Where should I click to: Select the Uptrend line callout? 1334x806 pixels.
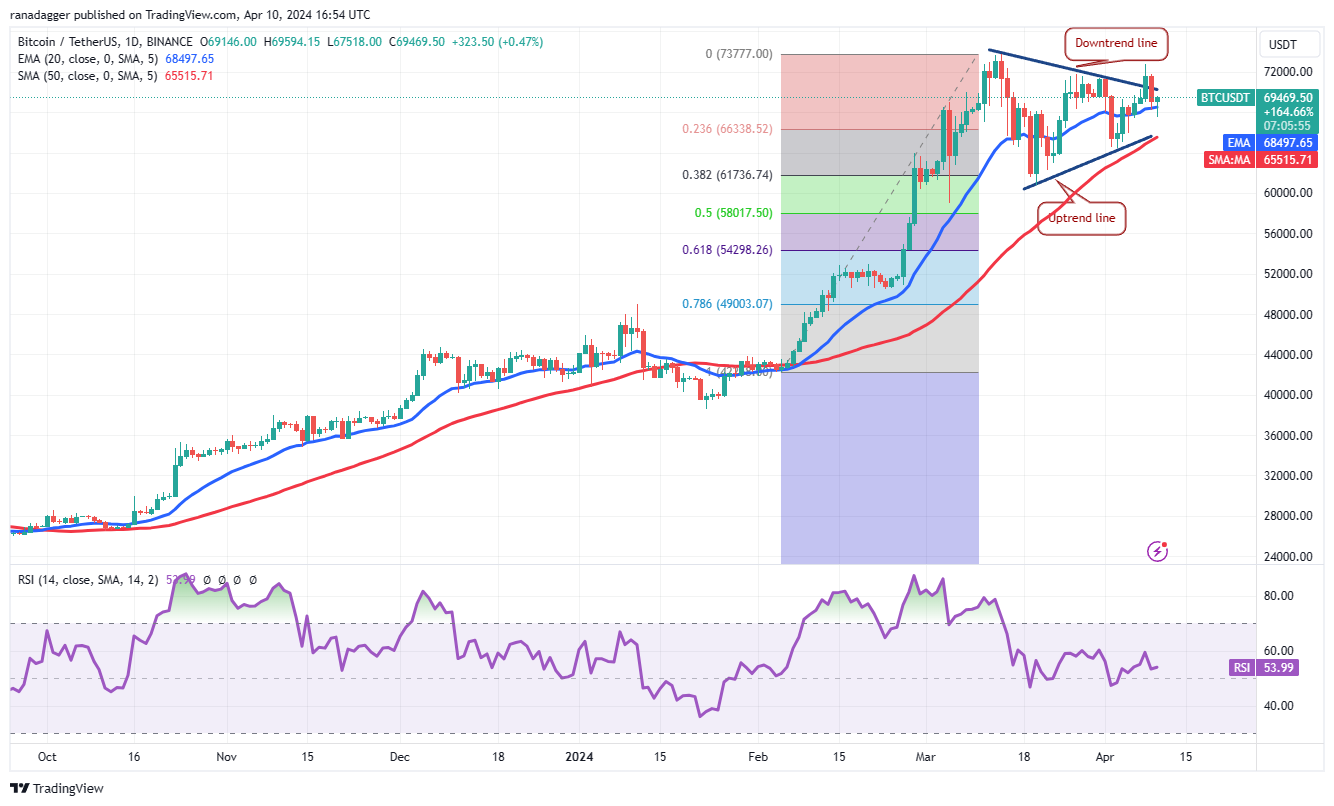tap(1081, 218)
